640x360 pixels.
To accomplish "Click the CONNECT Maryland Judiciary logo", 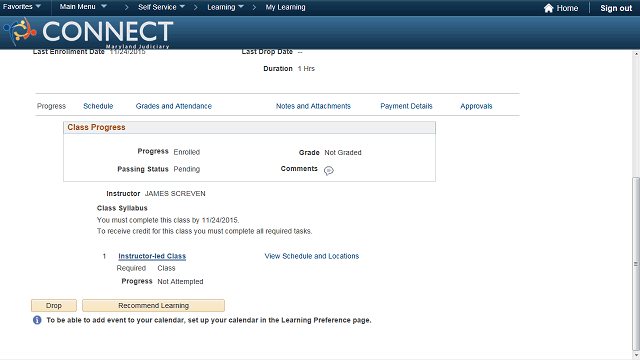I will coord(89,33).
